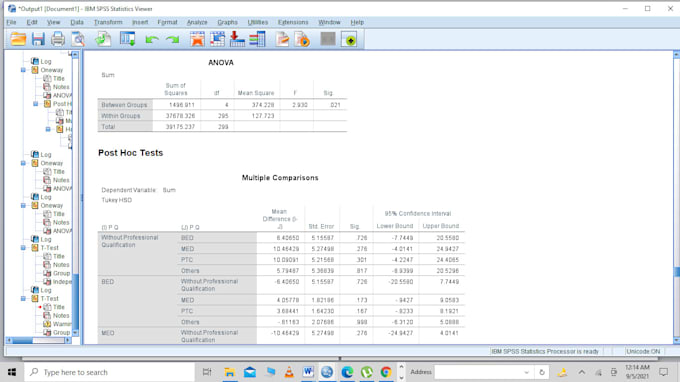Click the greyed Designate Window icon
The image size is (680, 382).
pyautogui.click(x=328, y=39)
